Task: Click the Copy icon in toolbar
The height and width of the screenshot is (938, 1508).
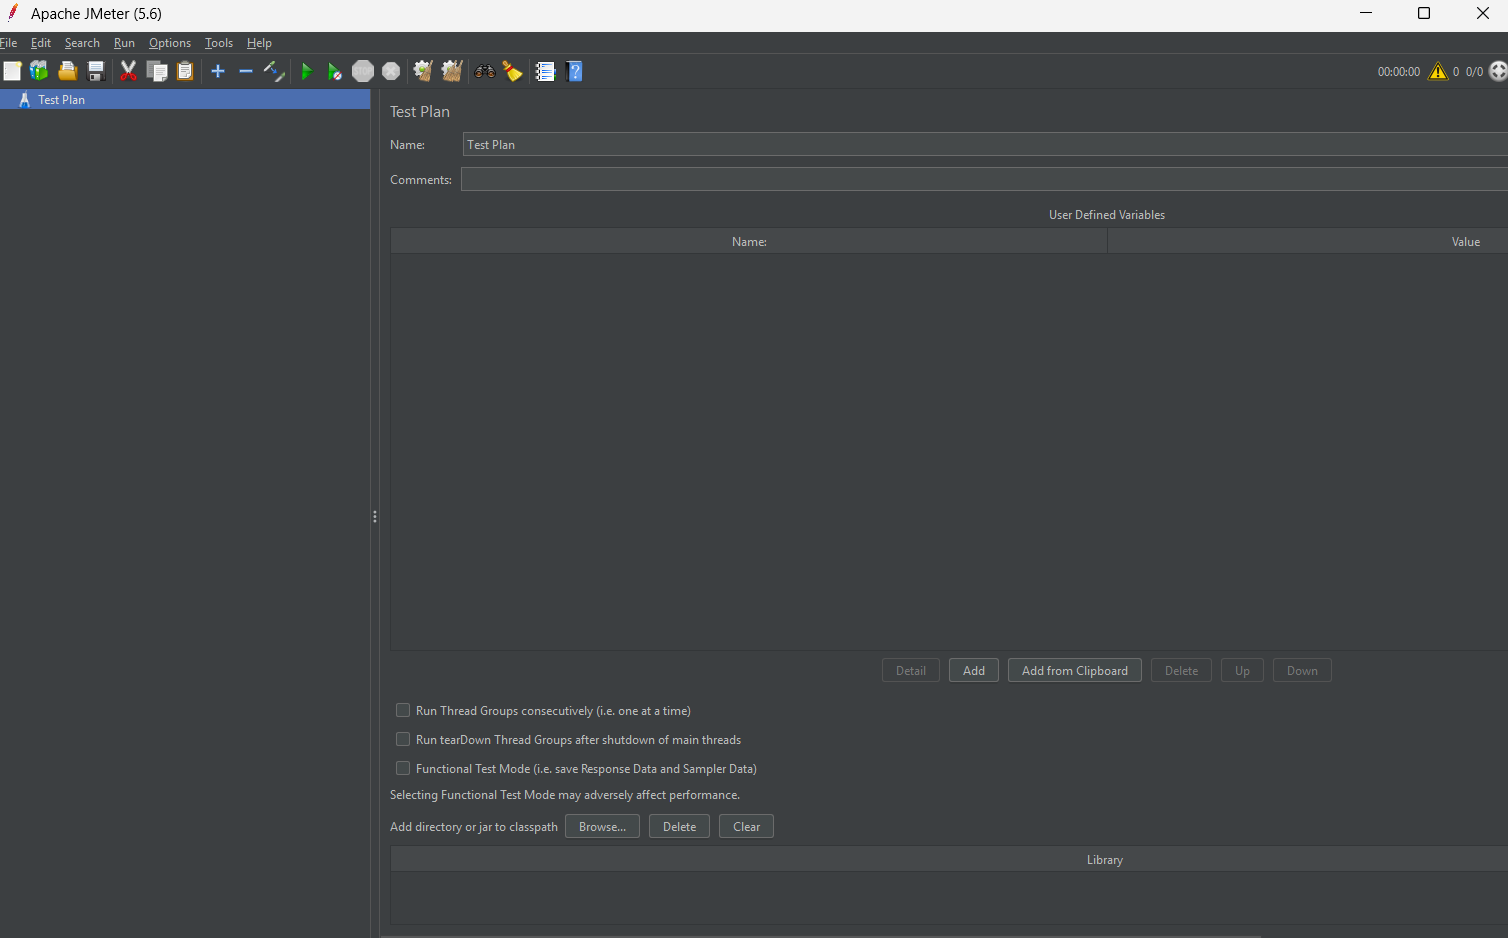Action: pyautogui.click(x=157, y=71)
